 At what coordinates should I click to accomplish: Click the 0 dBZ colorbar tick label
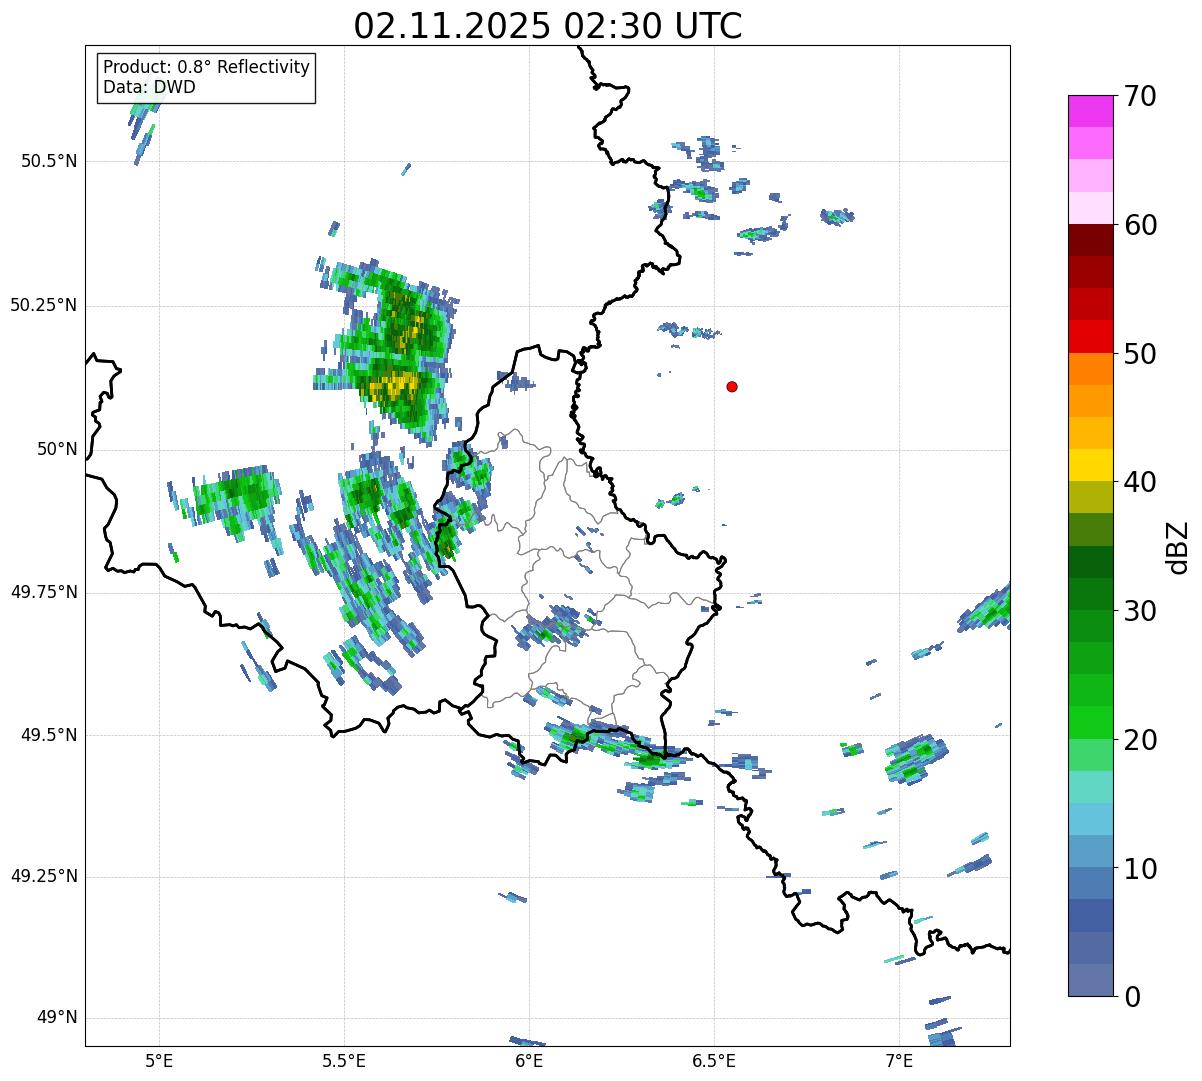[1131, 997]
